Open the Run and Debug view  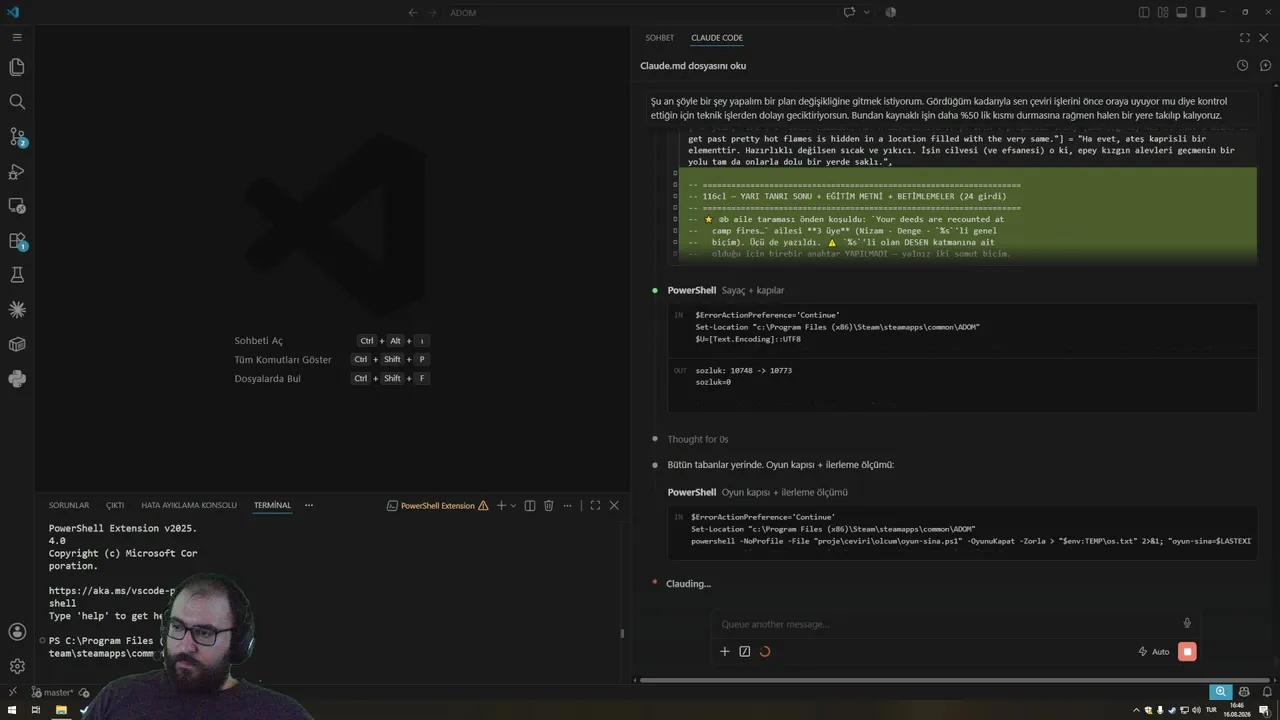tap(17, 171)
